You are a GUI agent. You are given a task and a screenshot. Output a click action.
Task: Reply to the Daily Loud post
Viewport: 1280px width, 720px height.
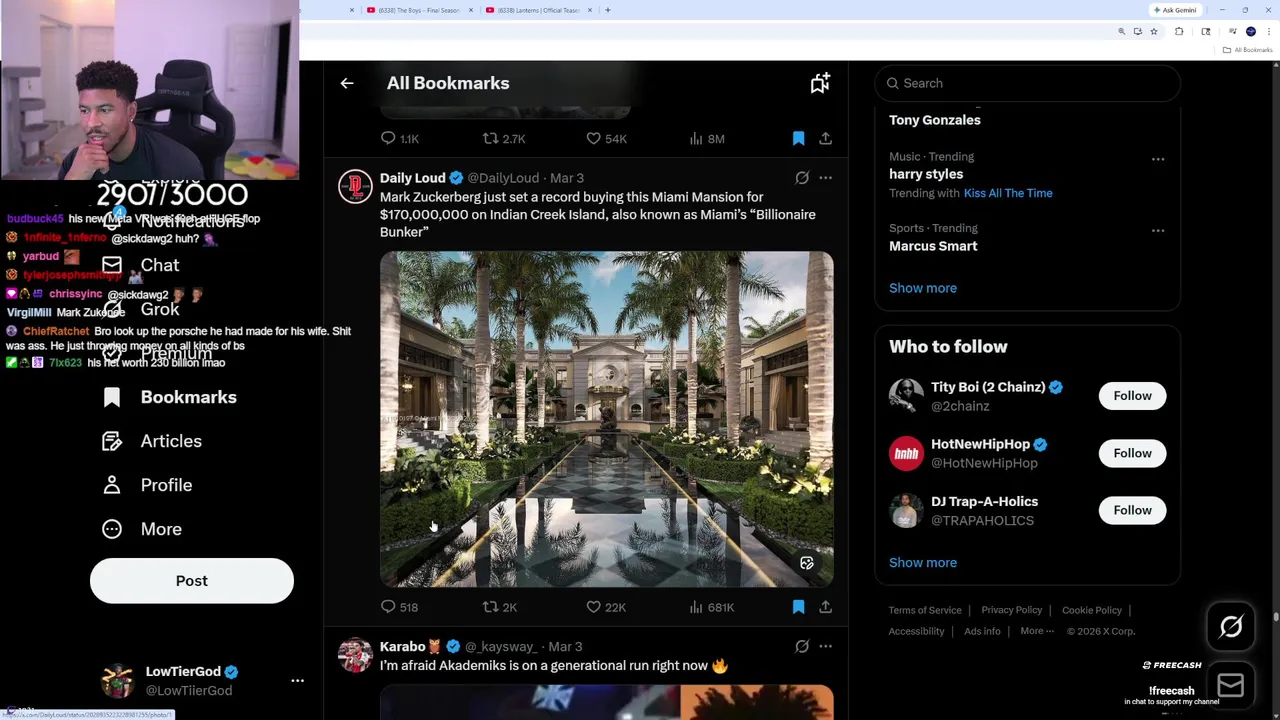399,607
